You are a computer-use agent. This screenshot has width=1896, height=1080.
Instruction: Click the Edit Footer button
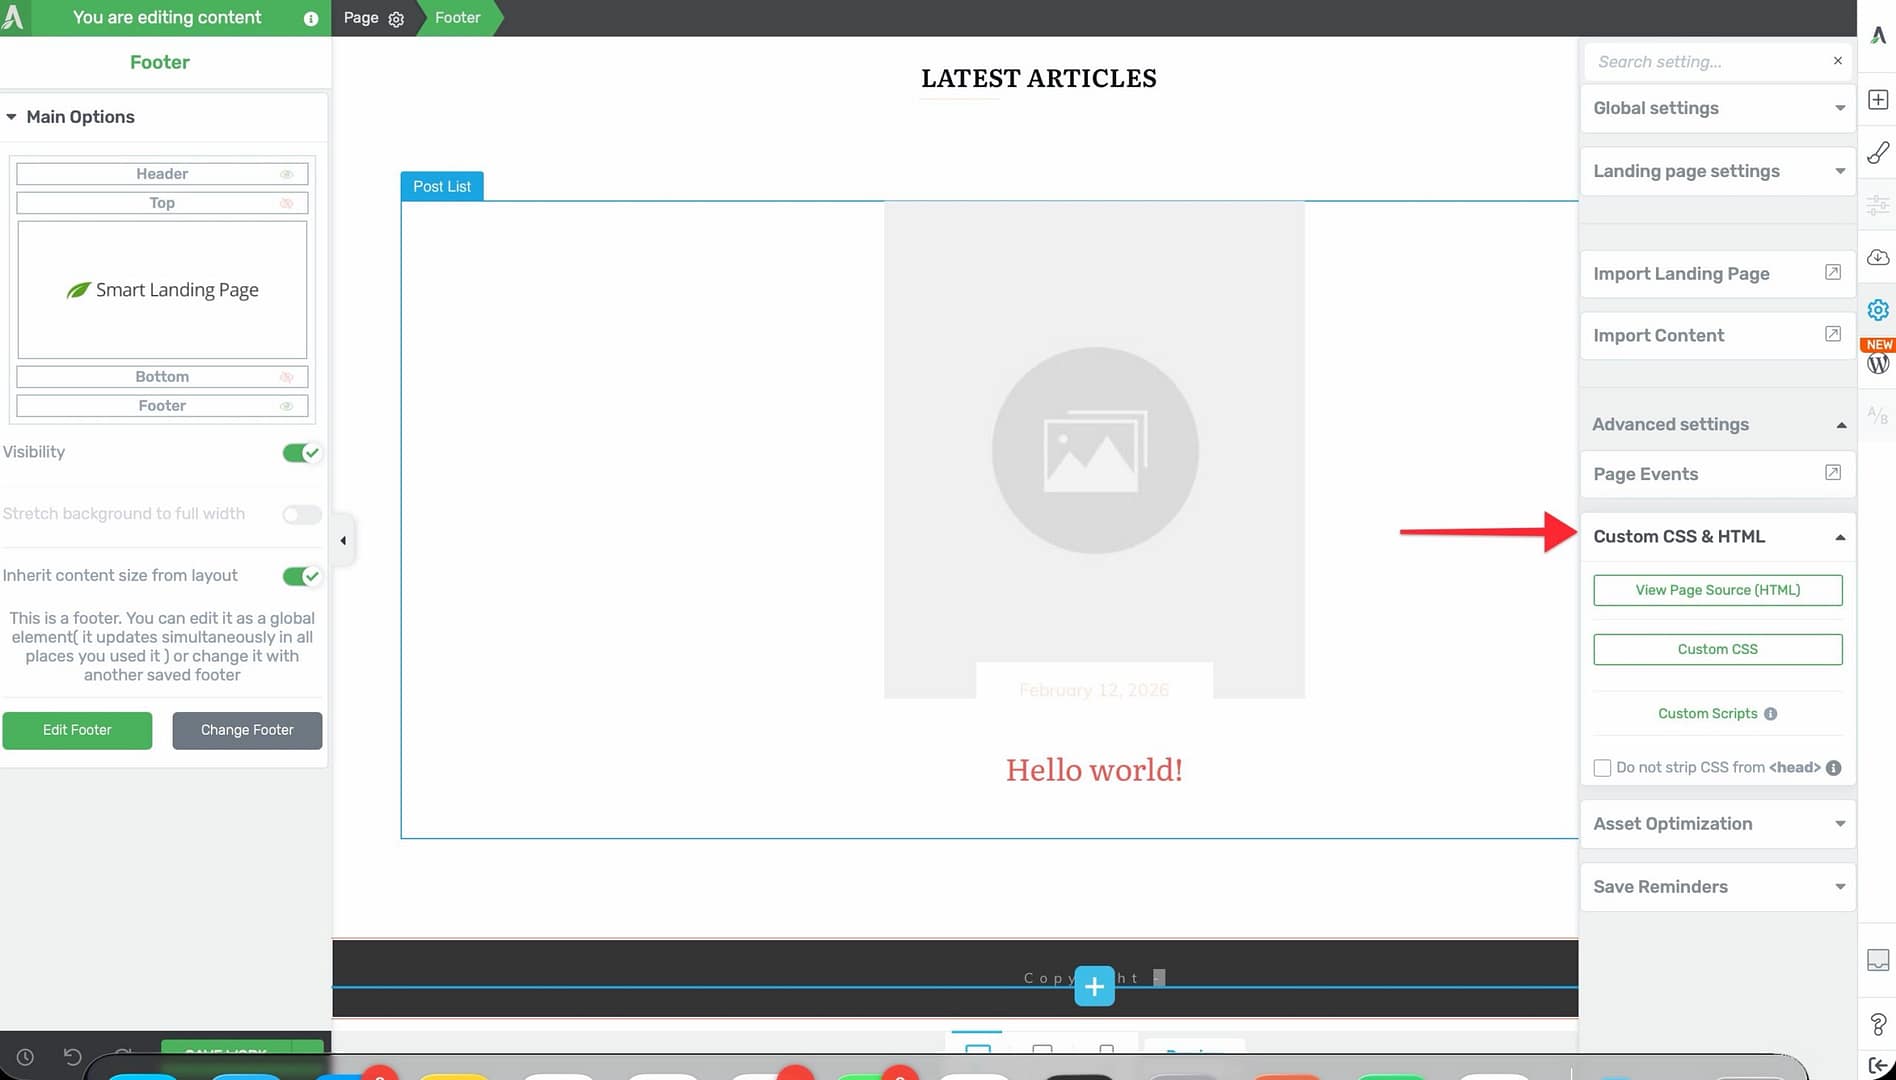tap(77, 730)
